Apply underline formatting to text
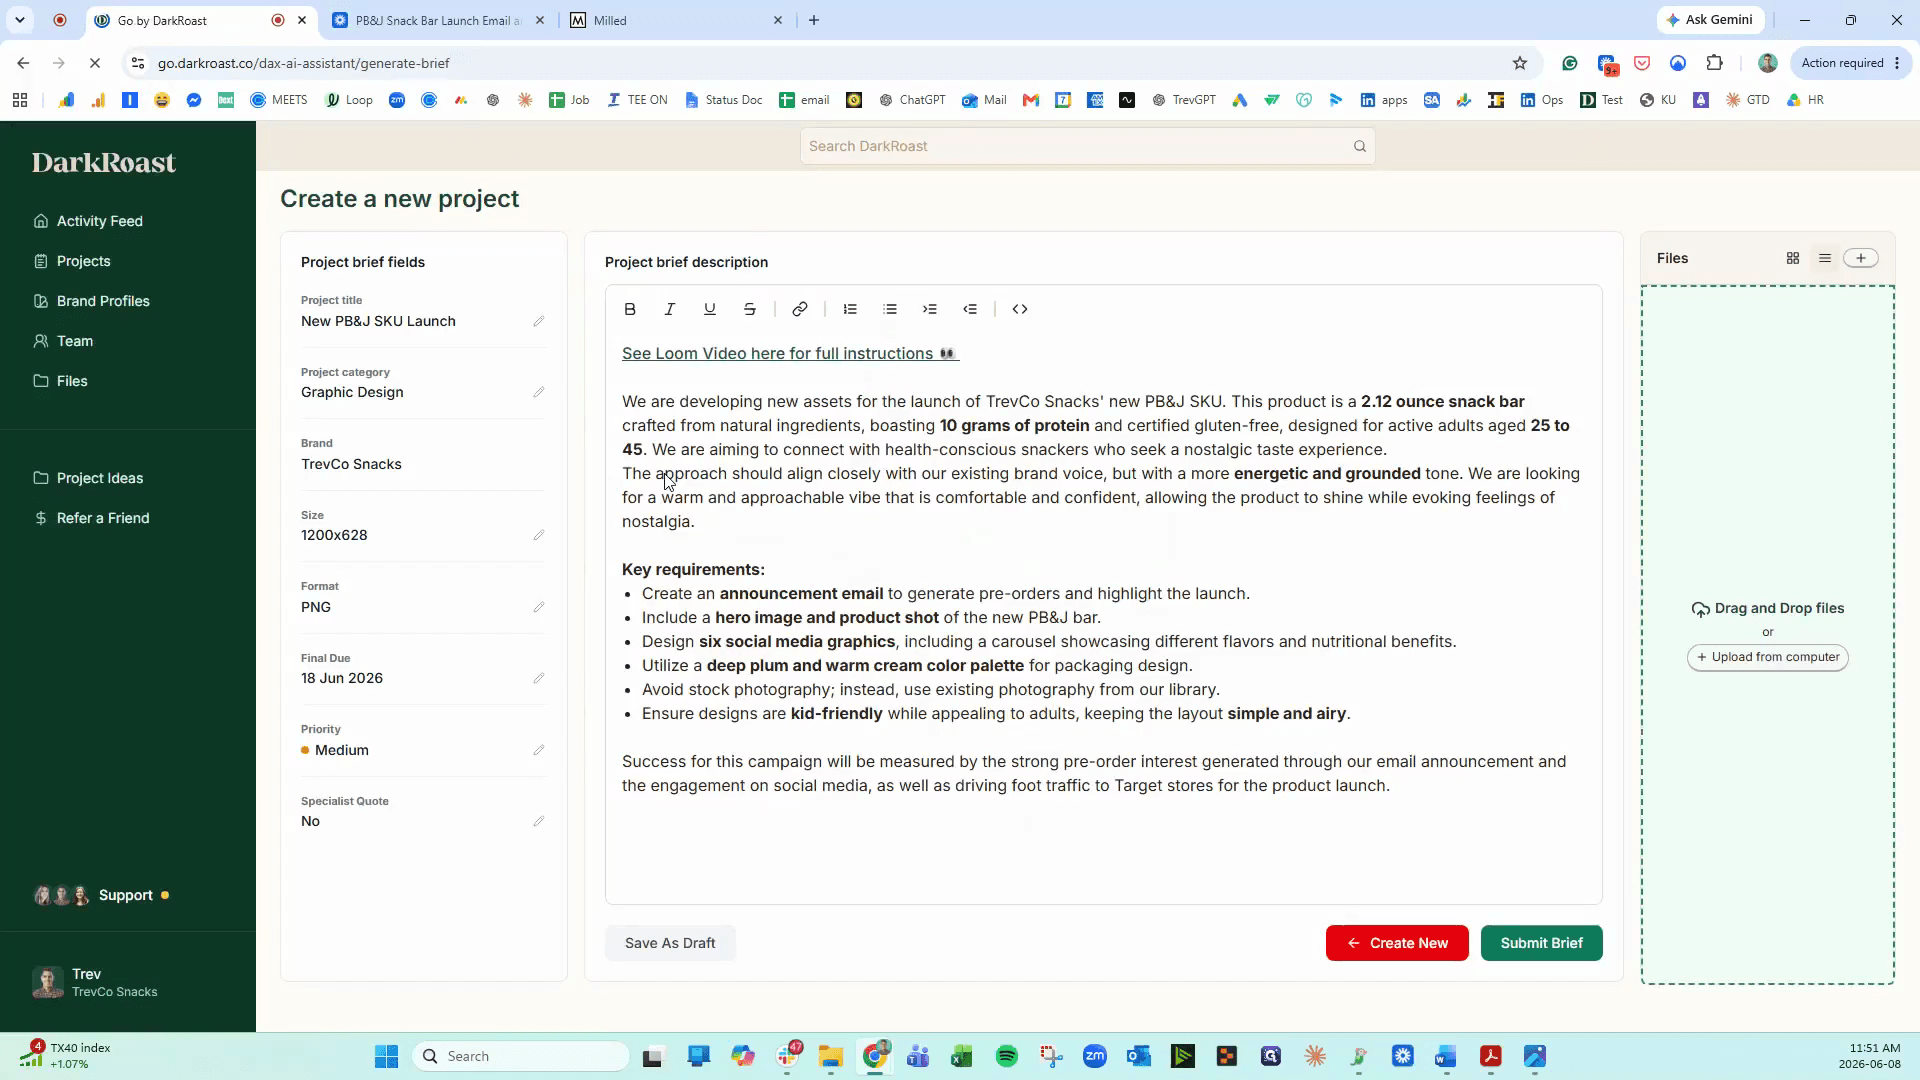The image size is (1920, 1080). [710, 309]
